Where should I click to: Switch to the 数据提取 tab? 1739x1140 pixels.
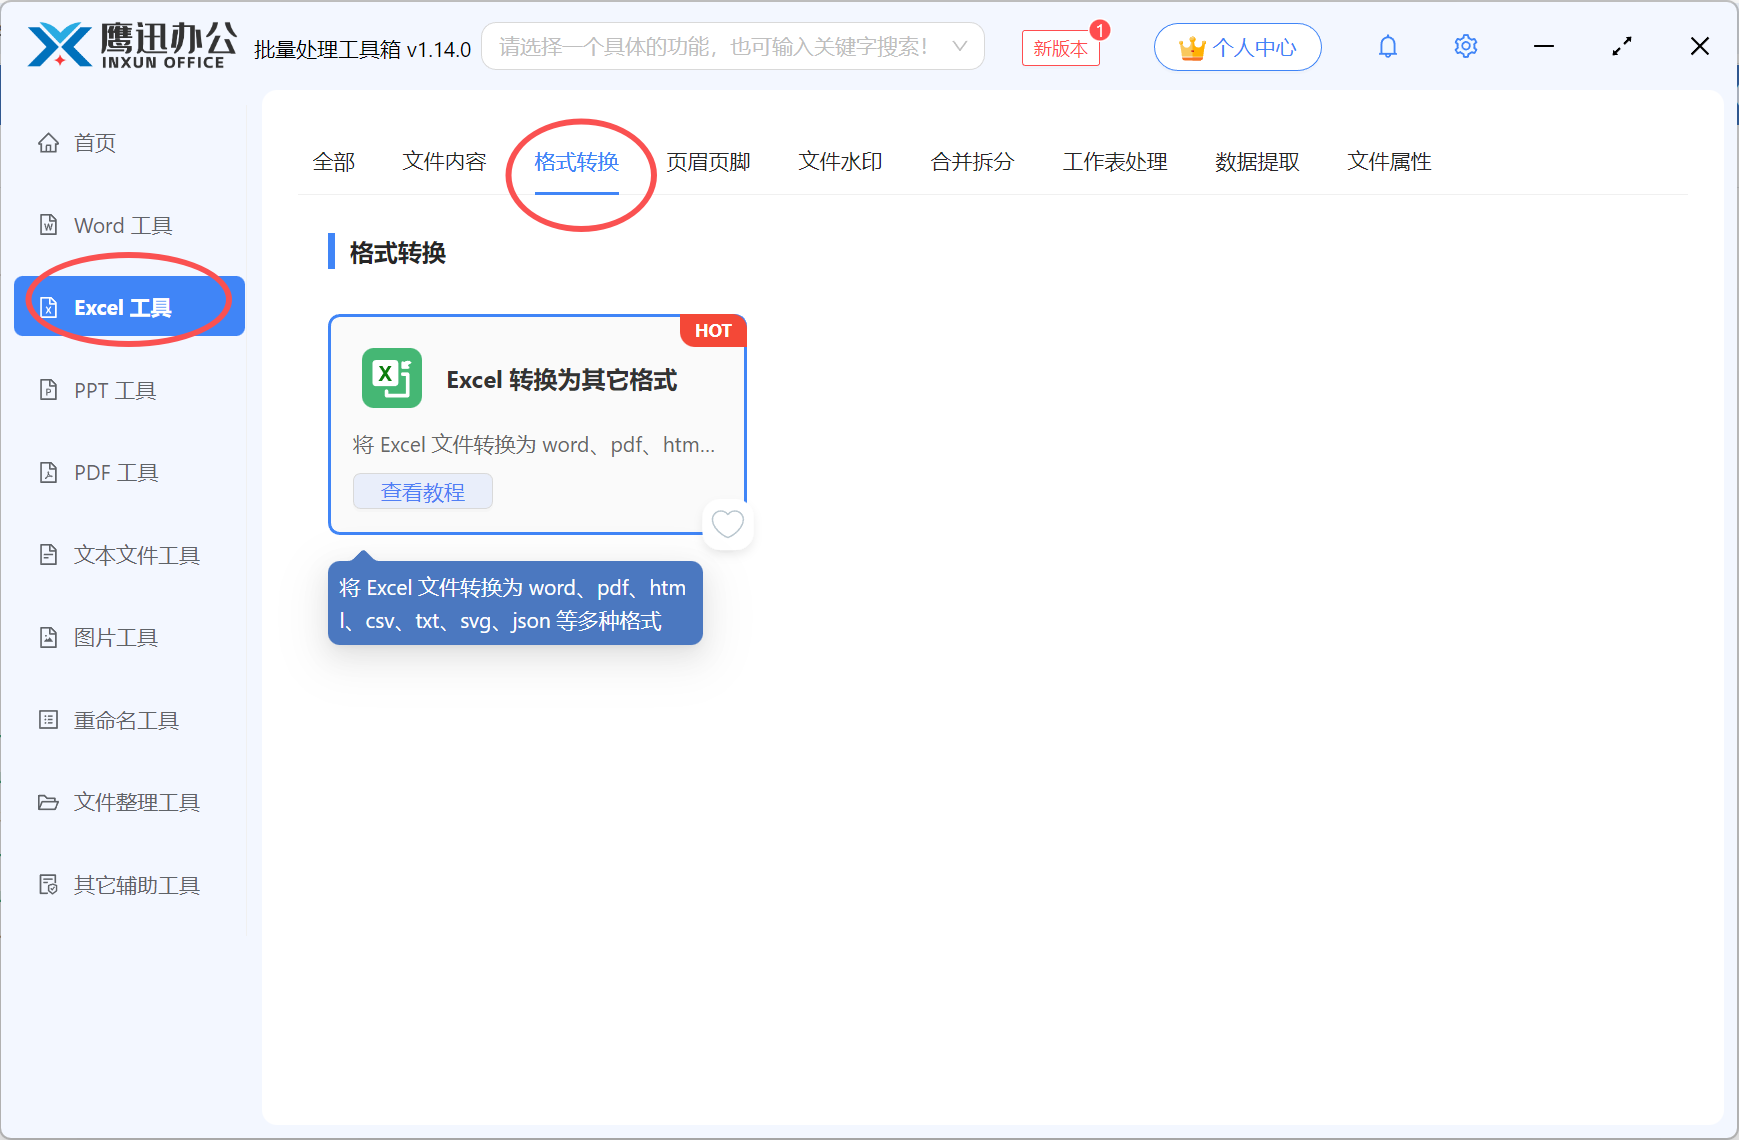[1256, 161]
